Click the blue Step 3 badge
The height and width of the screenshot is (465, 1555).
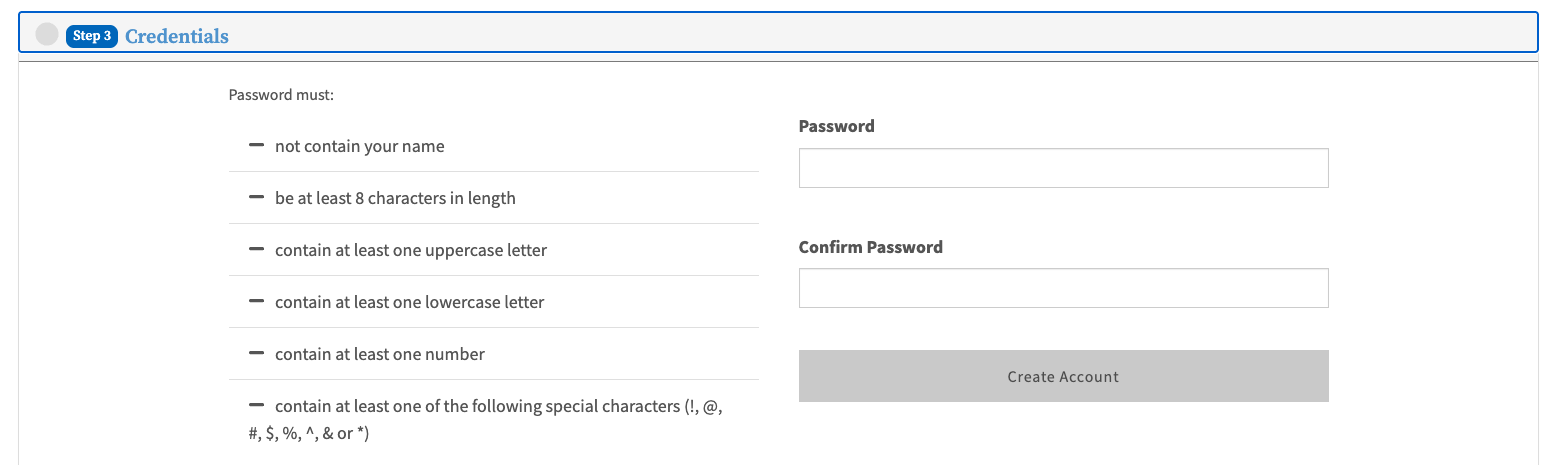[92, 36]
